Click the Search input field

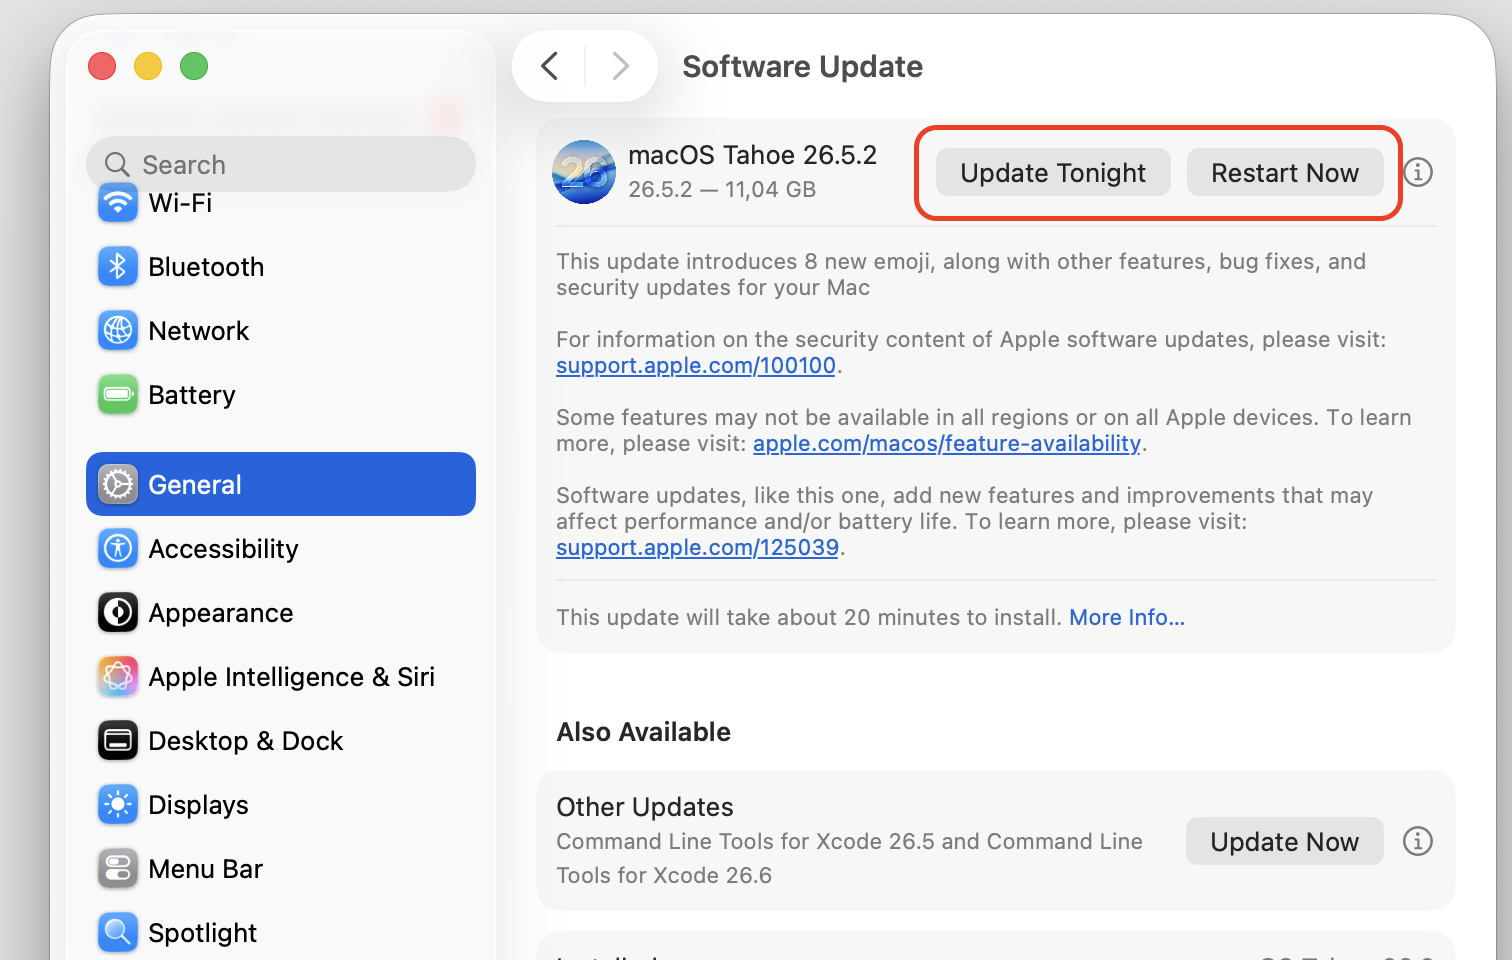[x=281, y=164]
